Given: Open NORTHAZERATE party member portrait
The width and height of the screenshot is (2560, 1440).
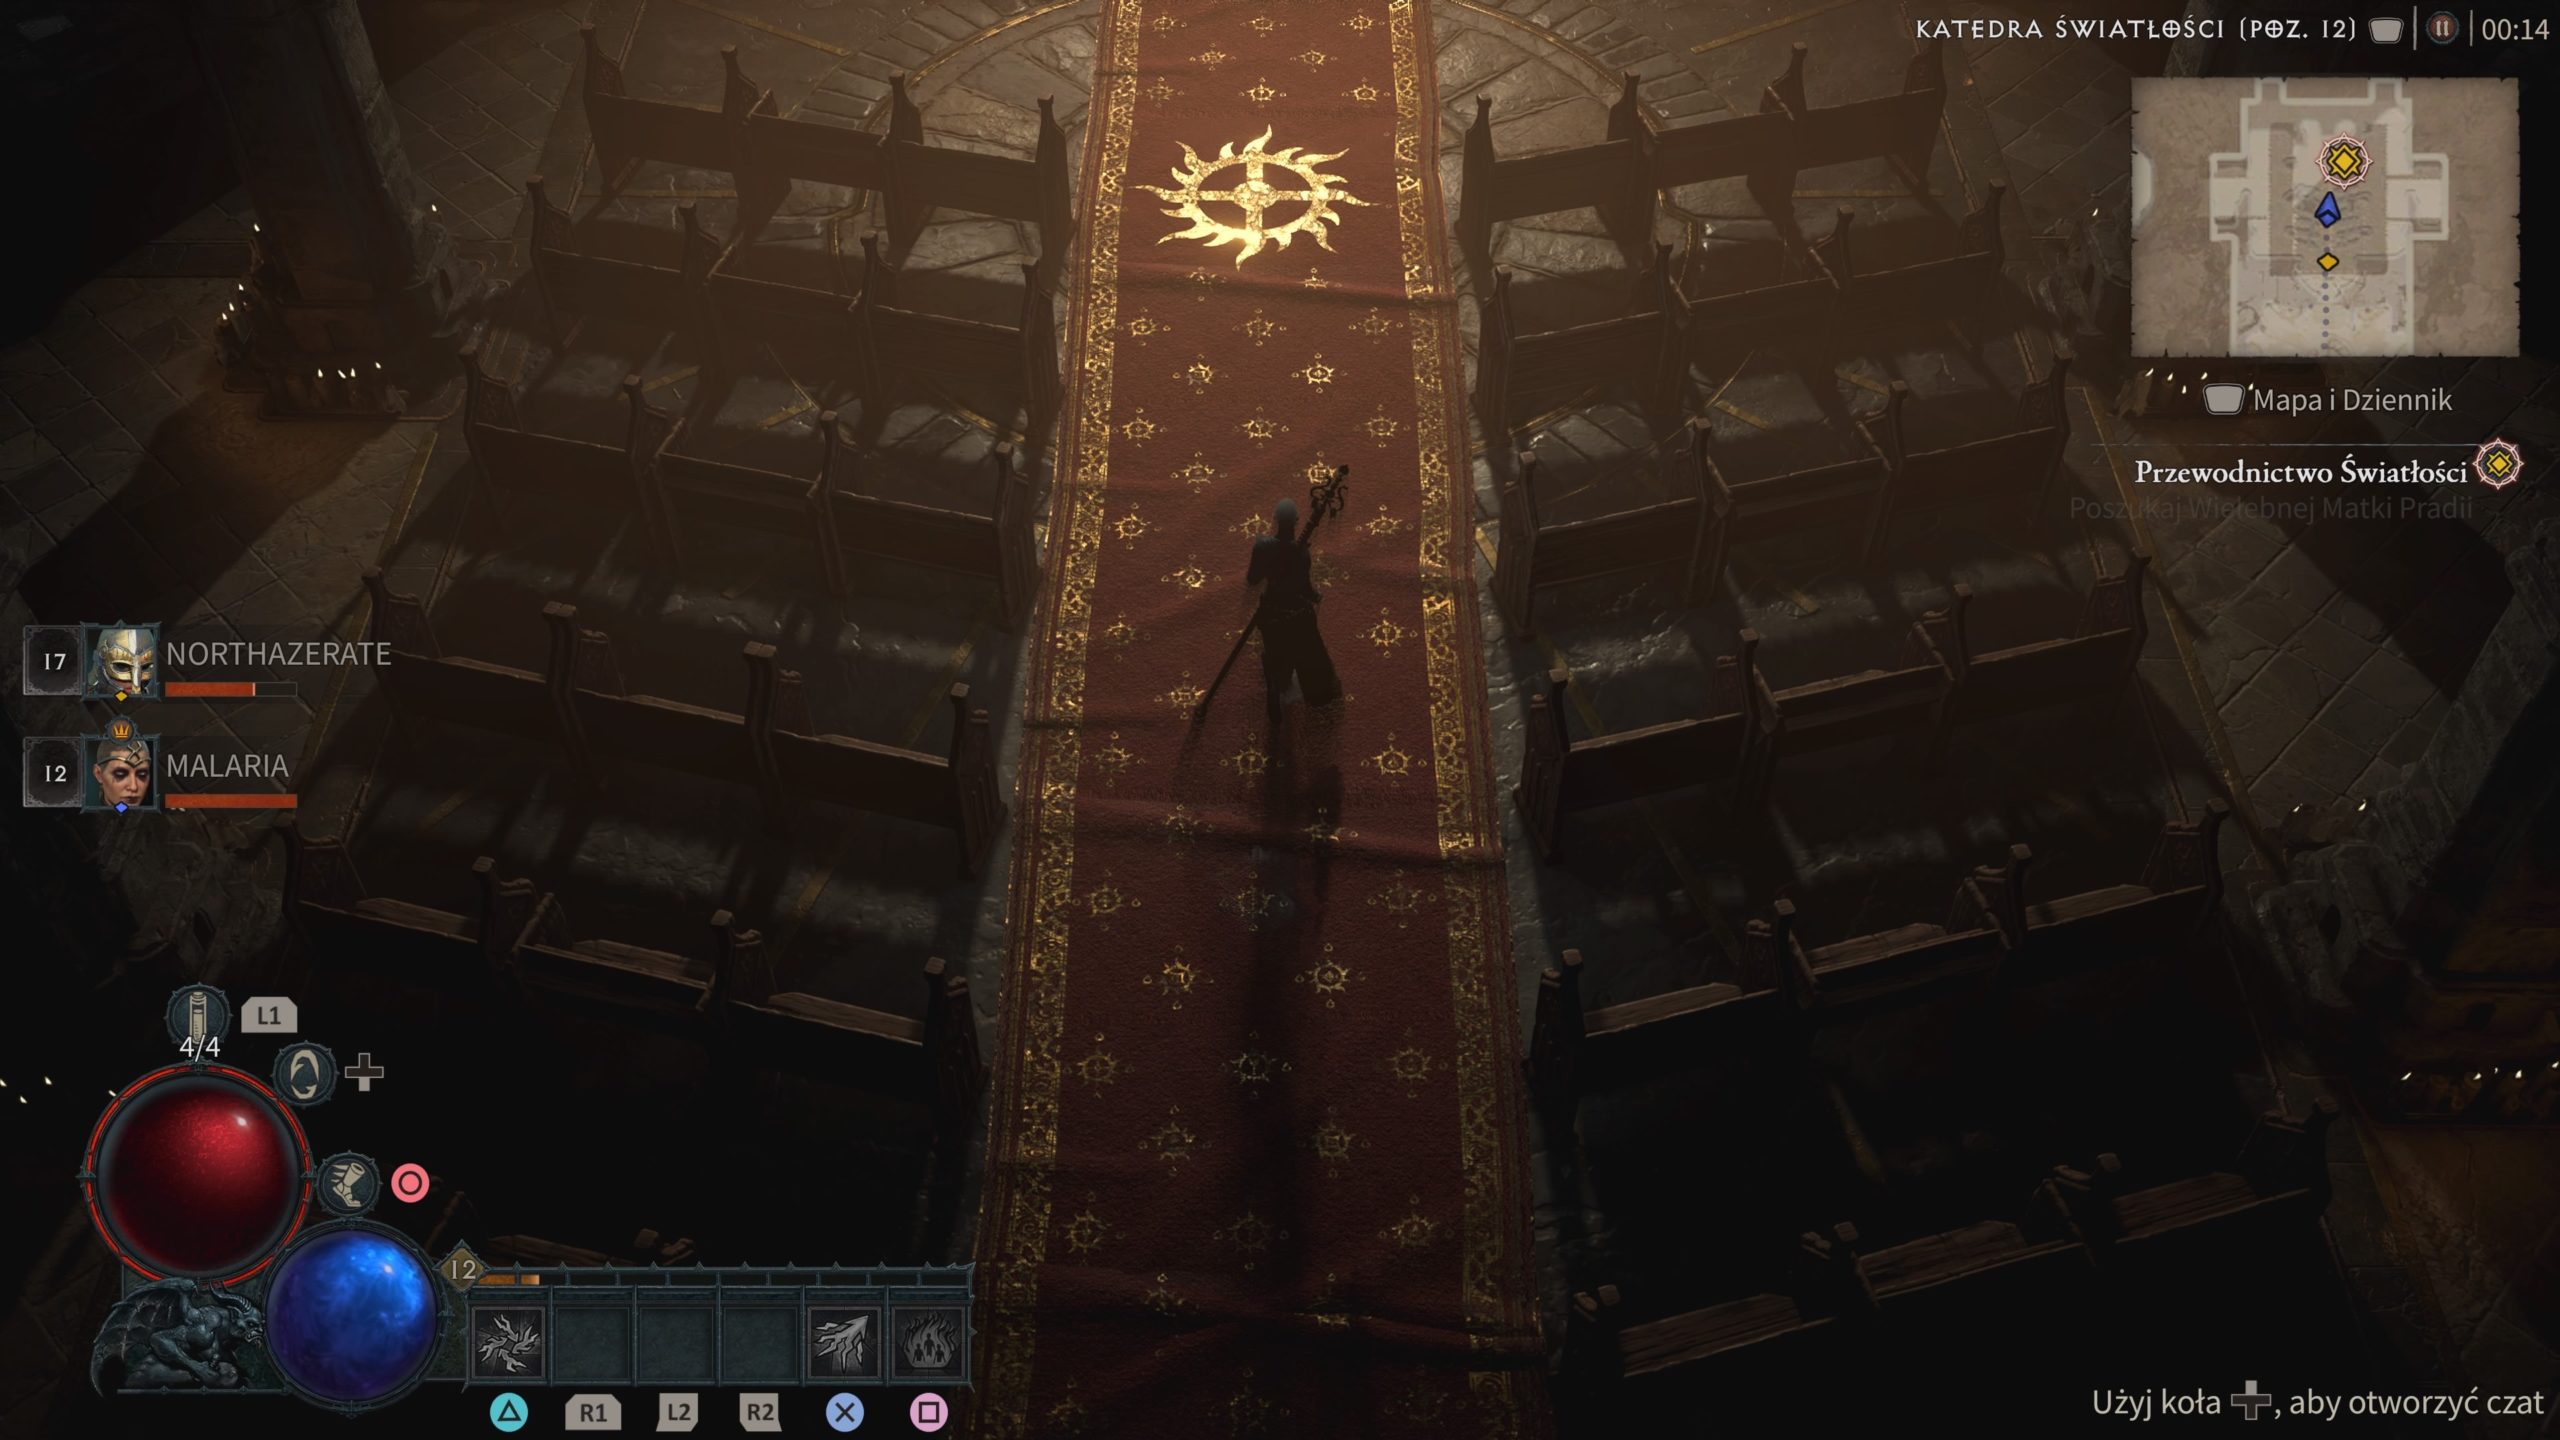Looking at the screenshot, I should click(x=121, y=660).
